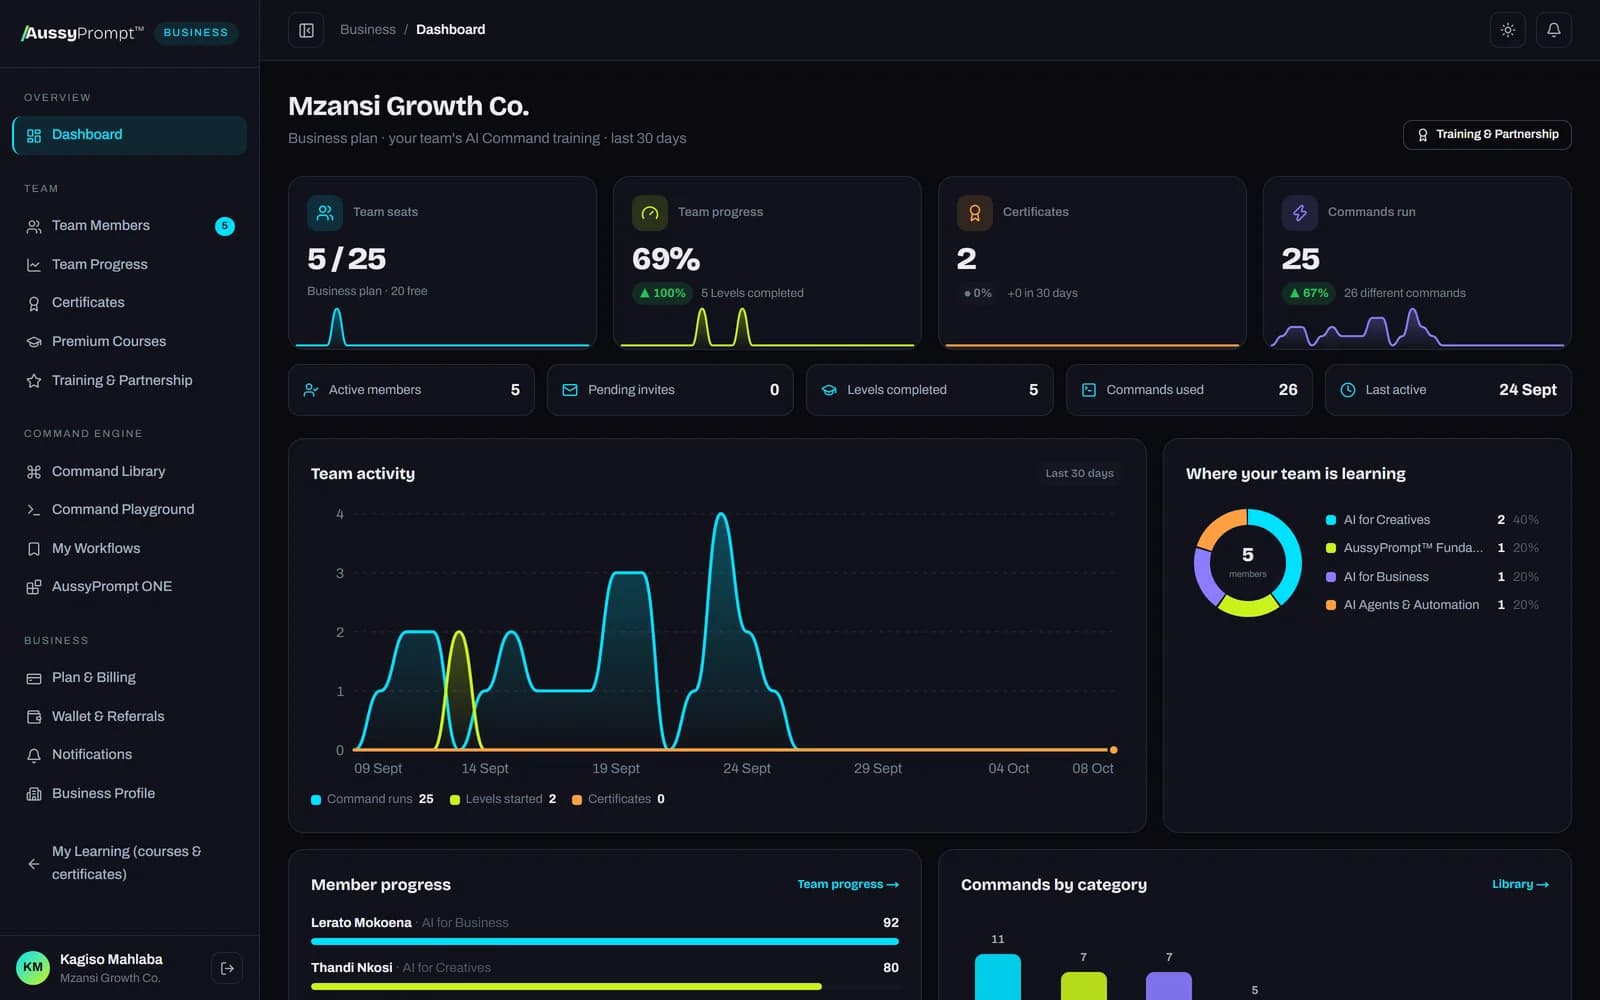This screenshot has width=1600, height=1000.
Task: Open AussyPrompt ONE
Action: click(129, 587)
